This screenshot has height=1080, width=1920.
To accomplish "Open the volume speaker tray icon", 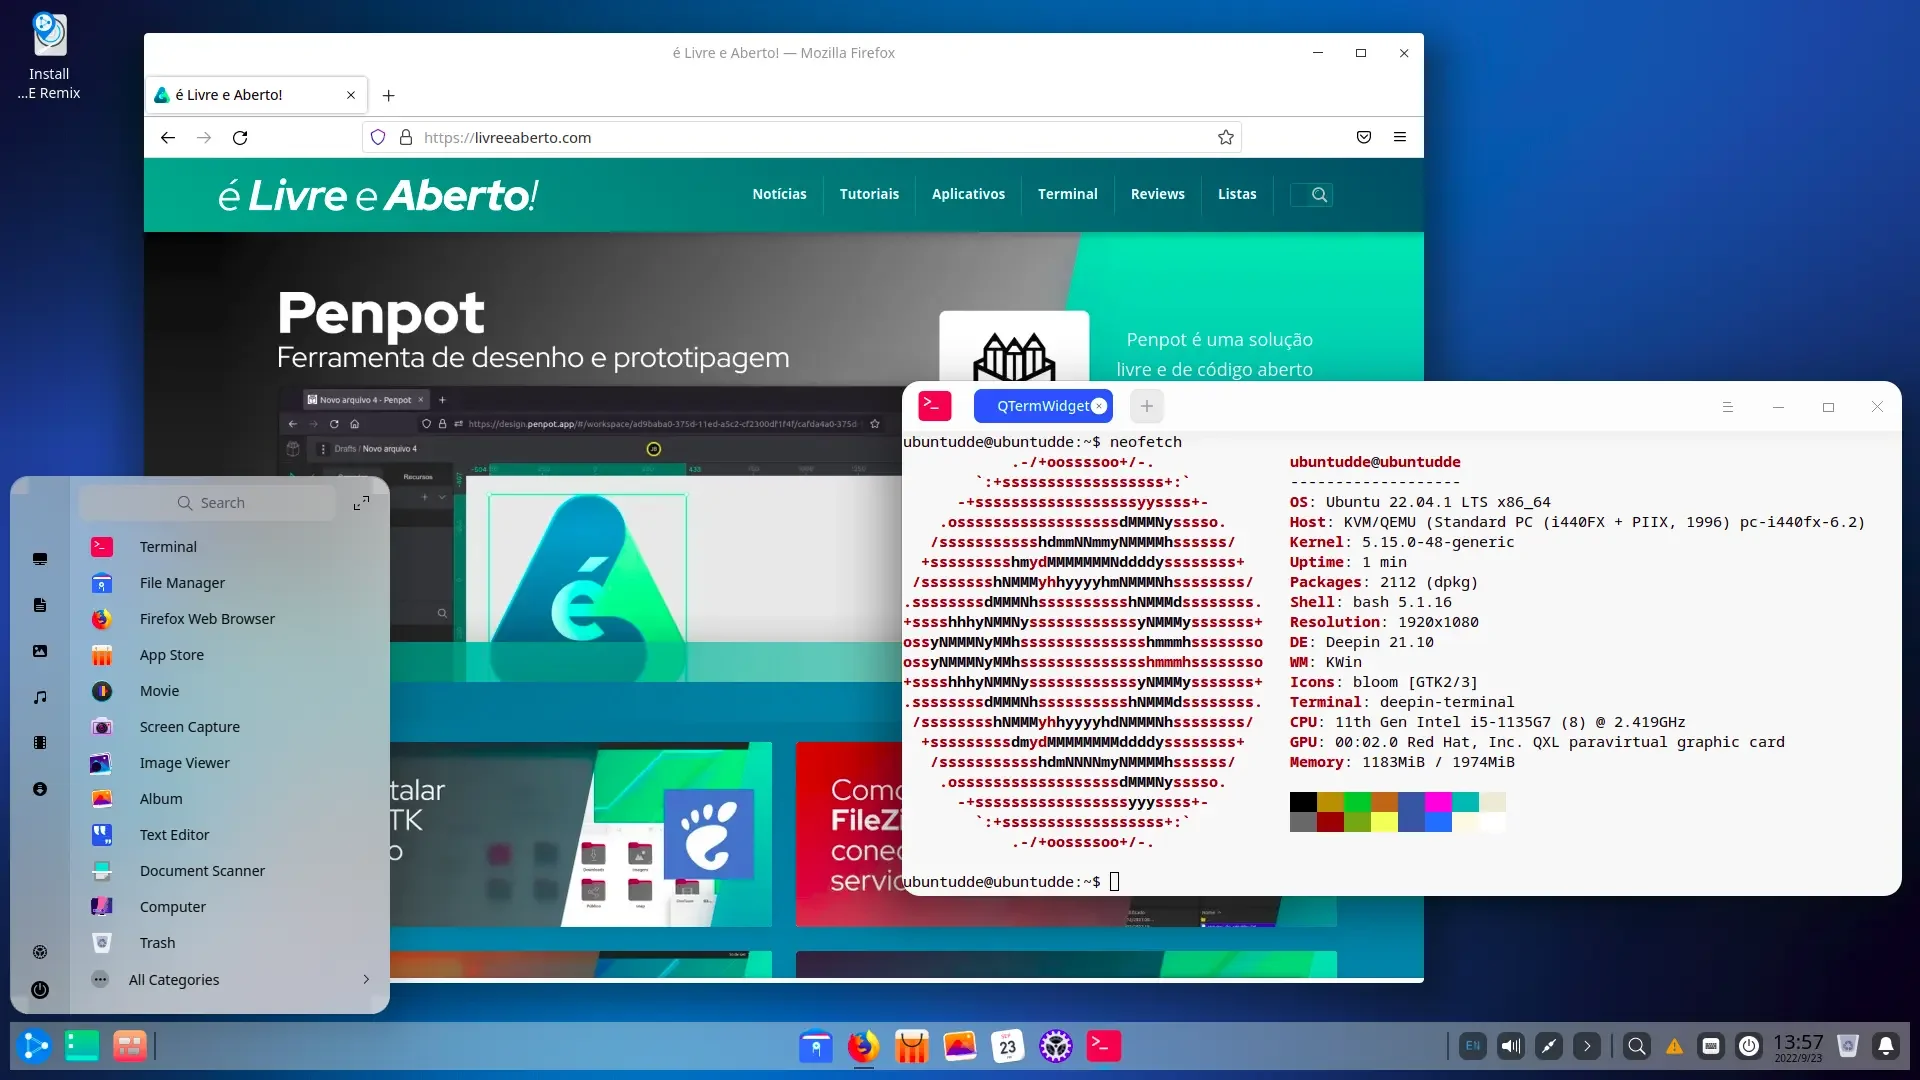I will [x=1511, y=1046].
